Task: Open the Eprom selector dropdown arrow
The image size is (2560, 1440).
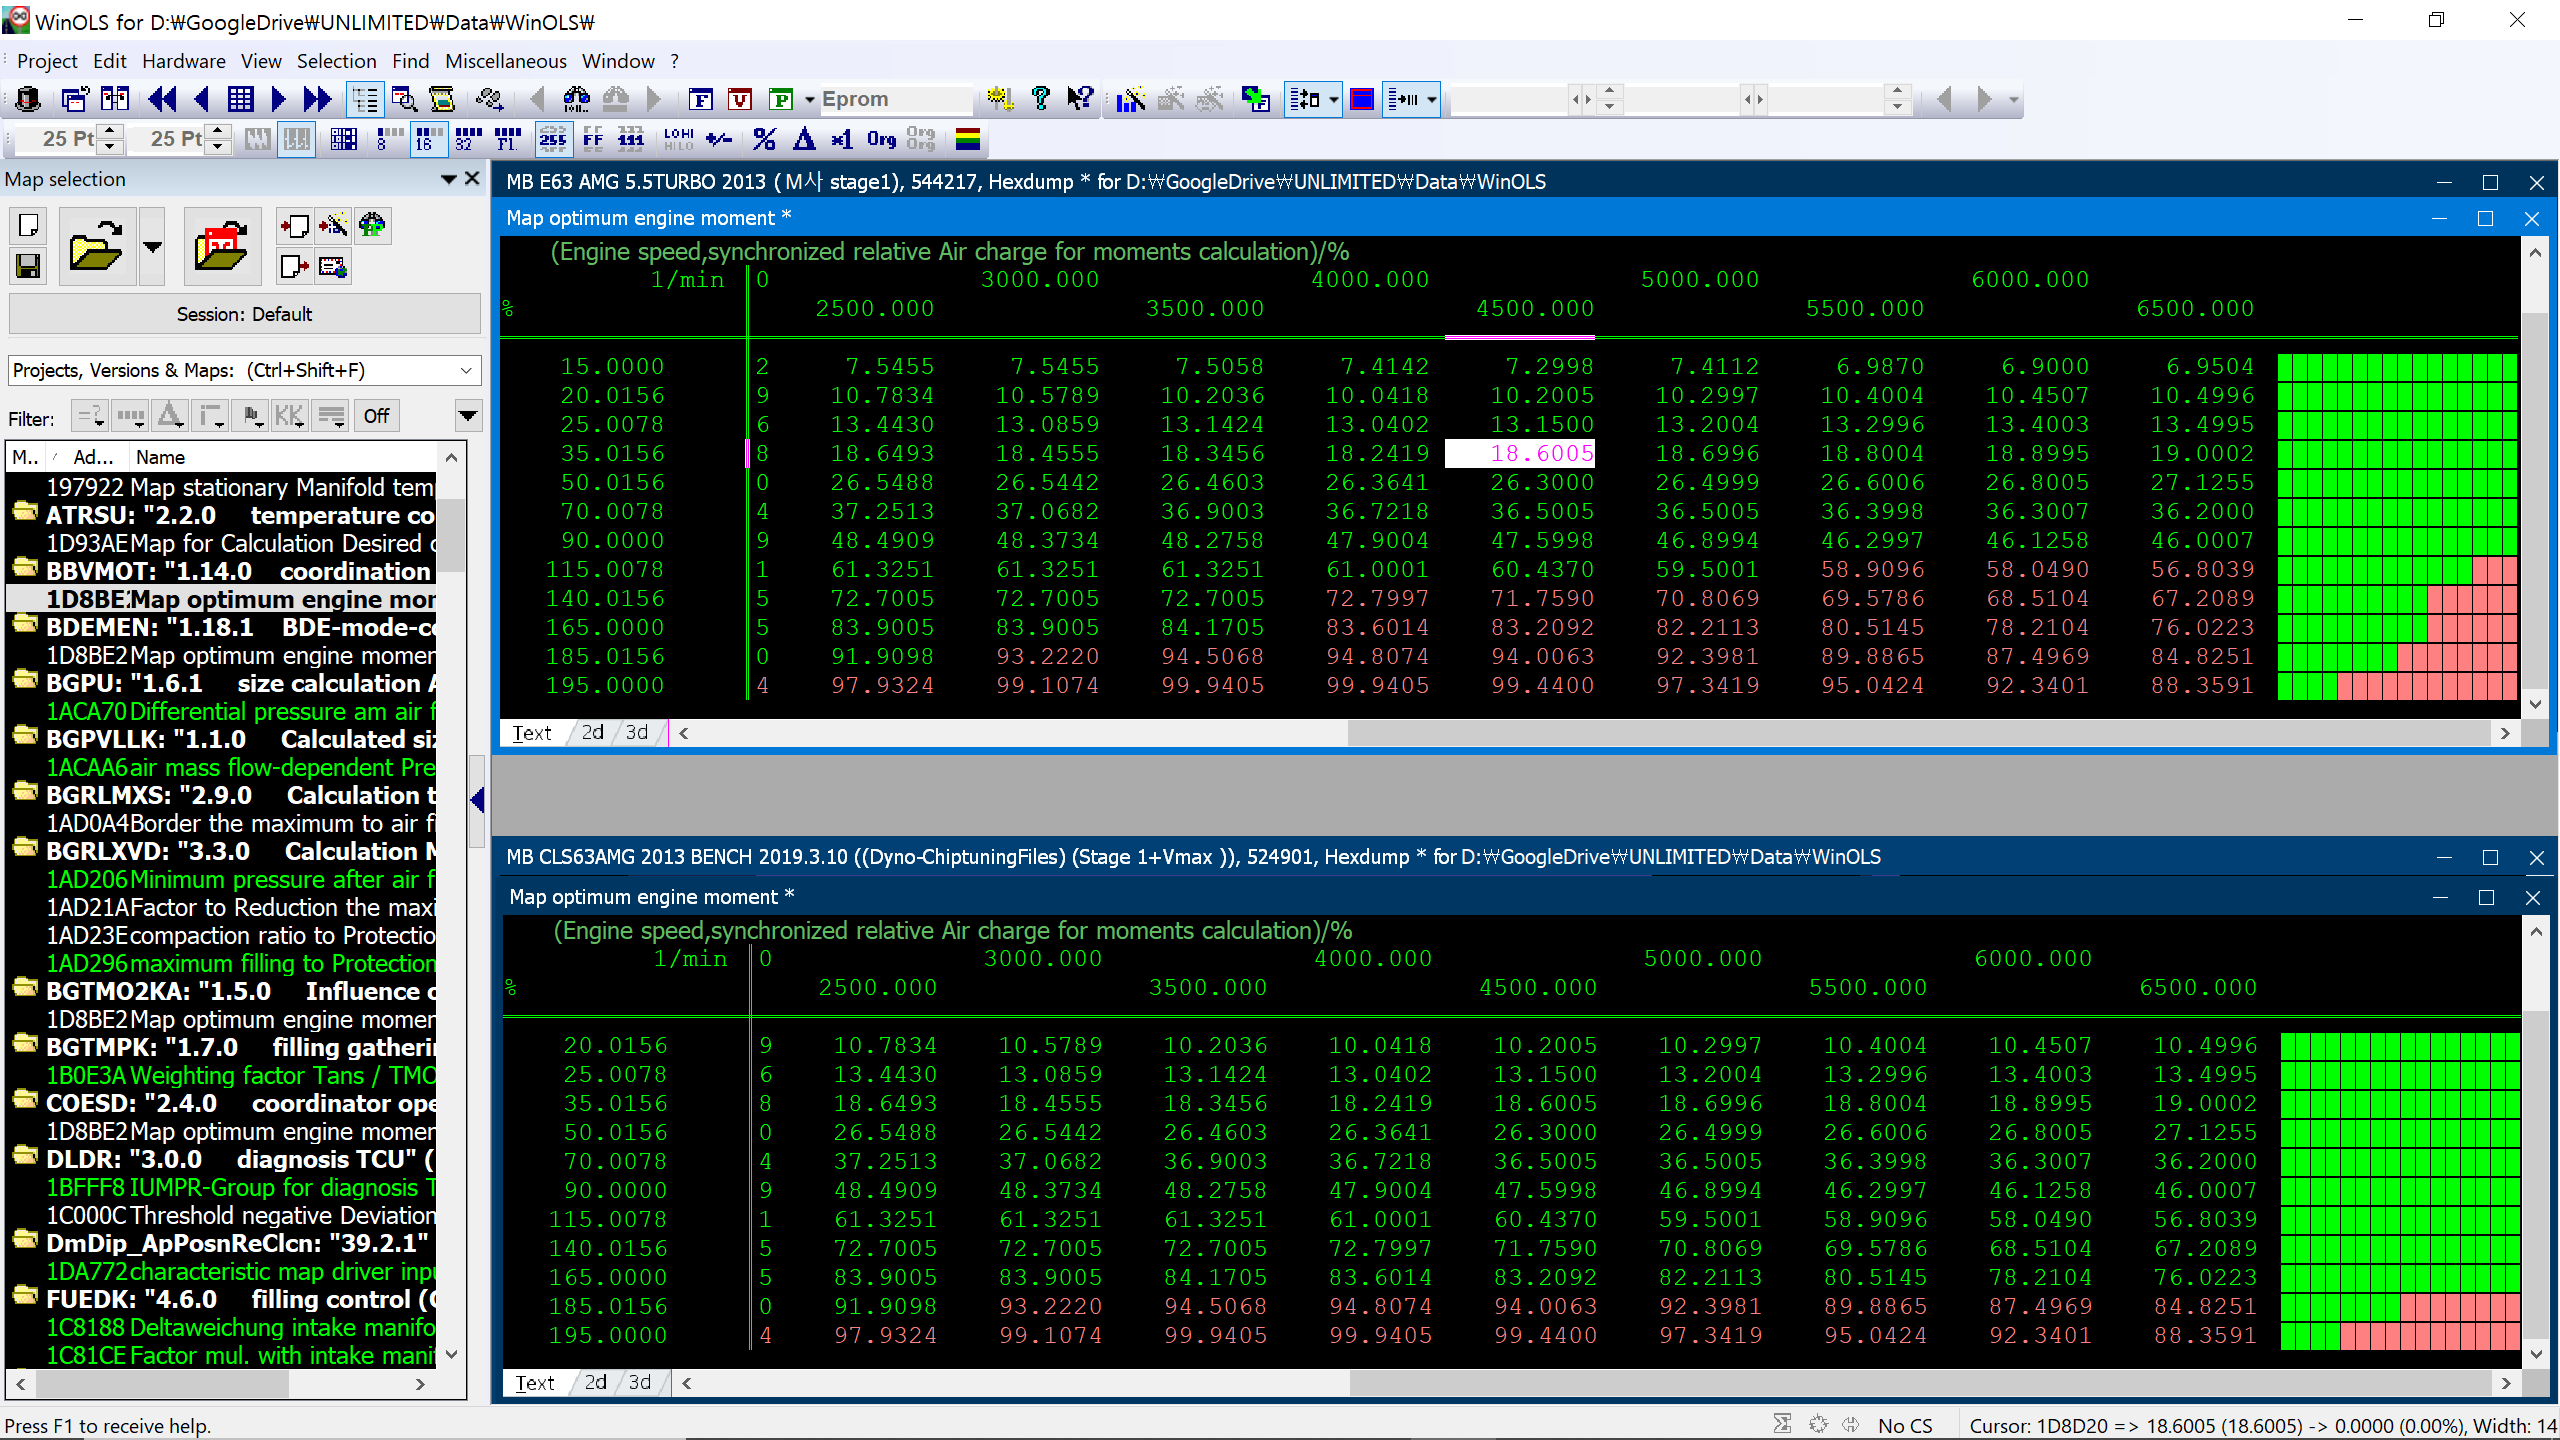Action: point(809,99)
